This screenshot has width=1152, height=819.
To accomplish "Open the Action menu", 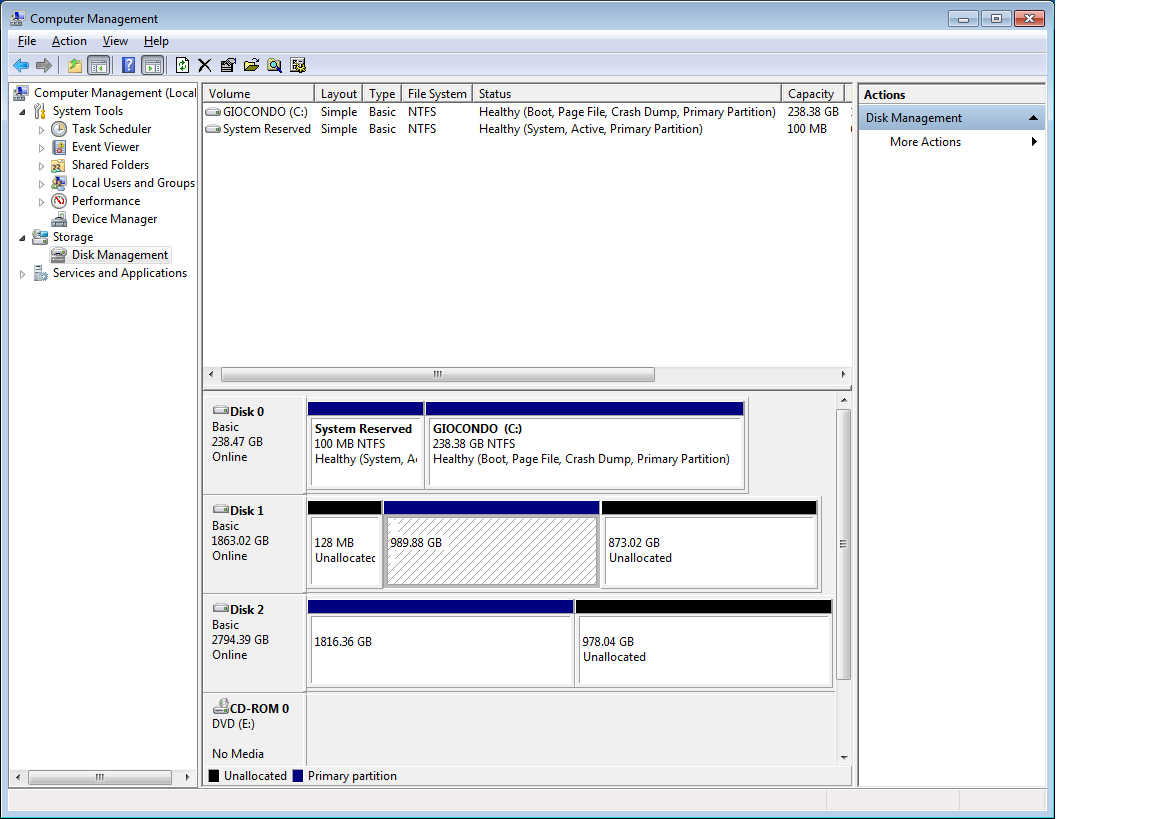I will point(69,41).
